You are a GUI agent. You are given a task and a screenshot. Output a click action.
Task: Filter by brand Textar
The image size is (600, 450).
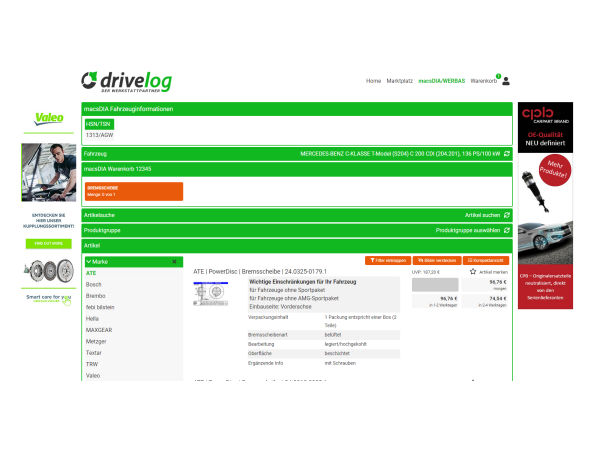click(x=94, y=353)
